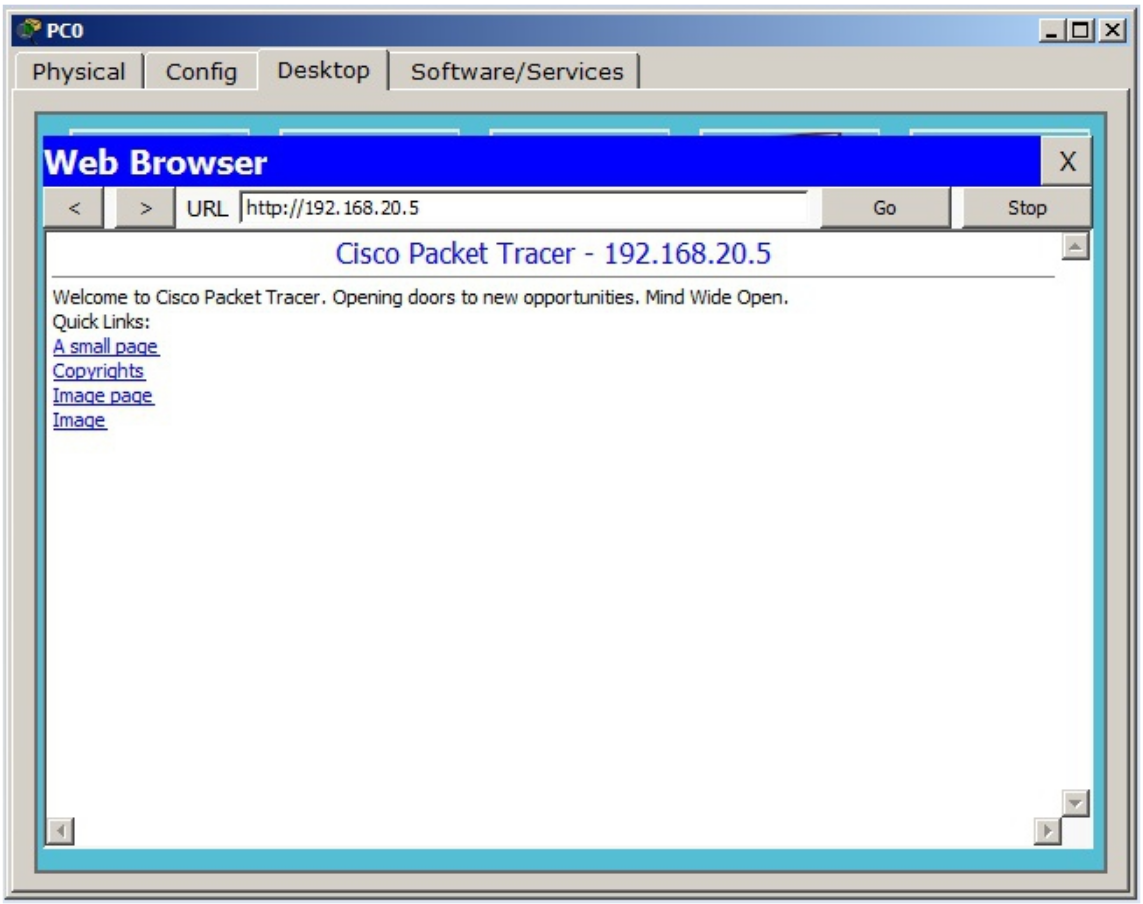The image size is (1143, 904).
Task: Close the Web Browser with X button
Action: pos(1067,162)
